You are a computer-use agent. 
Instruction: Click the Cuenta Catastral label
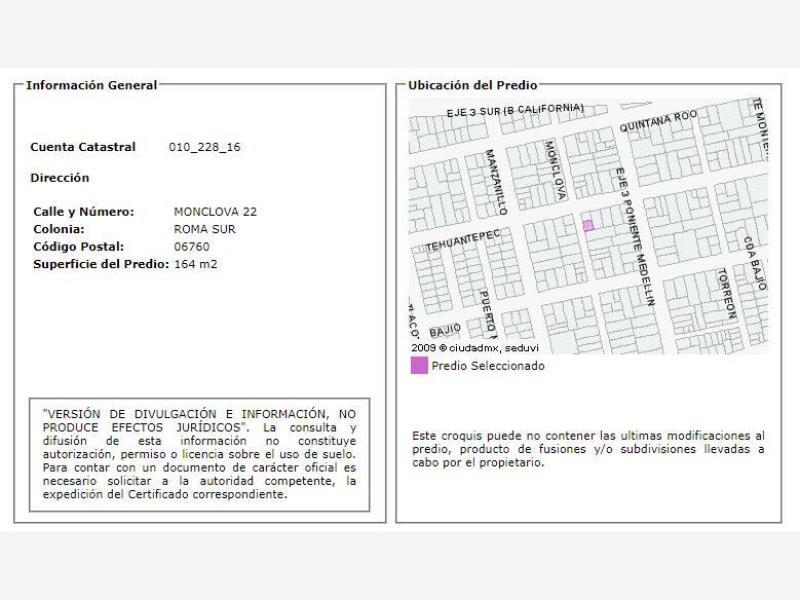[83, 147]
